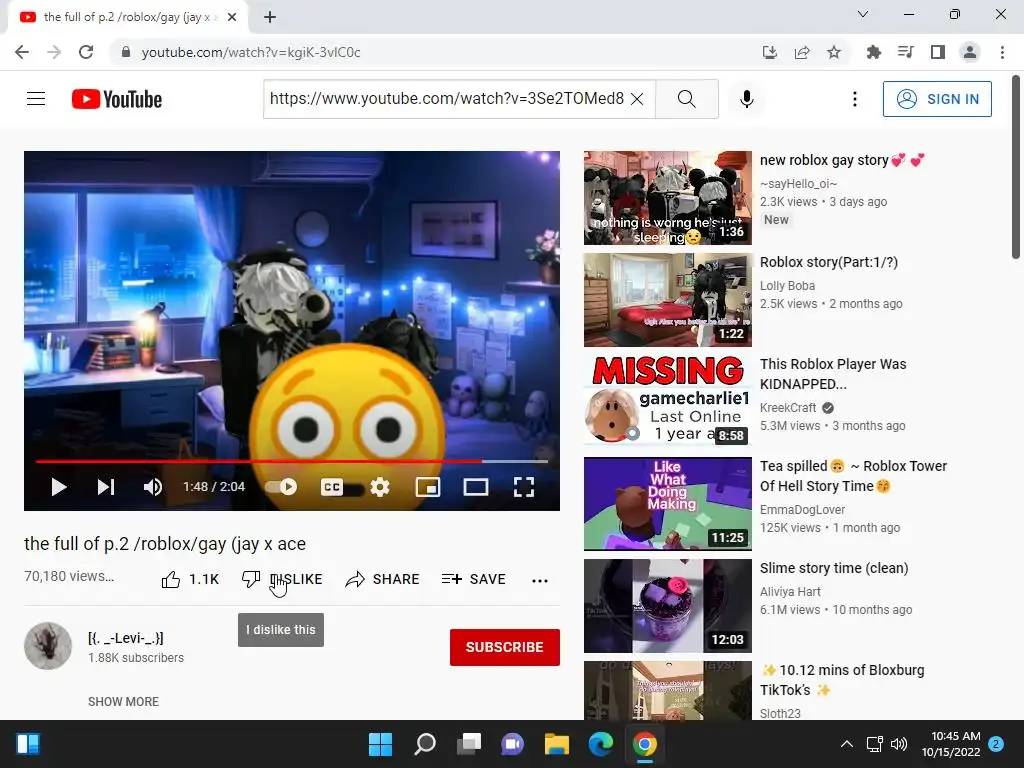Screen dimensions: 1024x768
Task: Save the video to a playlist
Action: pyautogui.click(x=473, y=579)
